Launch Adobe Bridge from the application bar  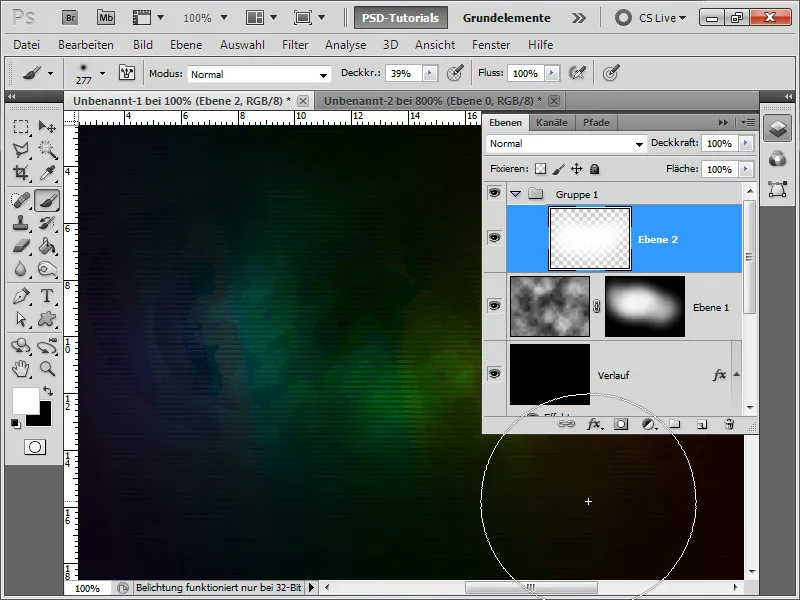click(x=70, y=18)
